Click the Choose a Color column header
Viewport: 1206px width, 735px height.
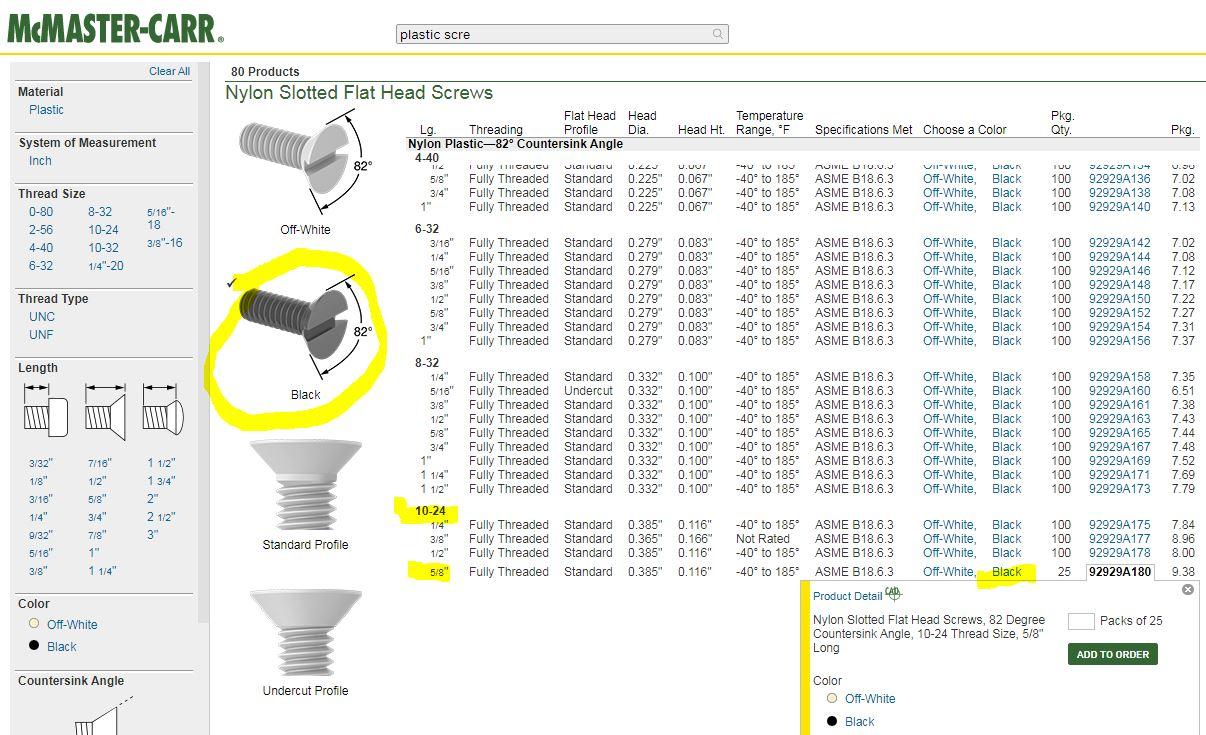point(965,130)
